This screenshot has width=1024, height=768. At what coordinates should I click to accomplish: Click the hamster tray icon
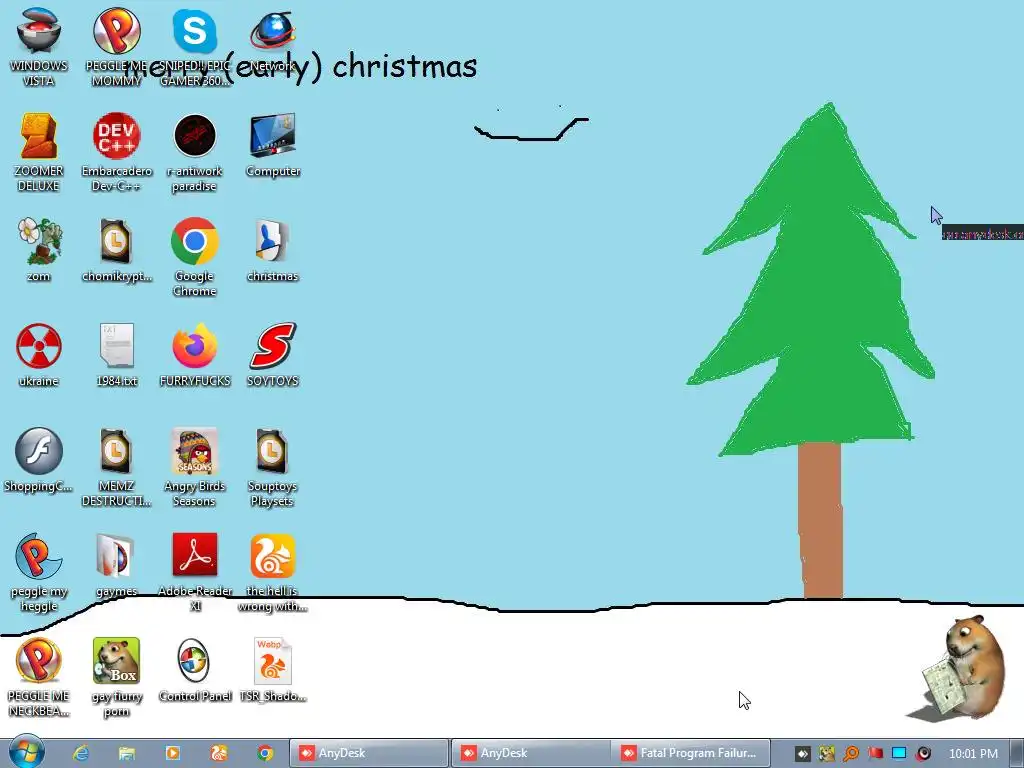pyautogui.click(x=827, y=754)
